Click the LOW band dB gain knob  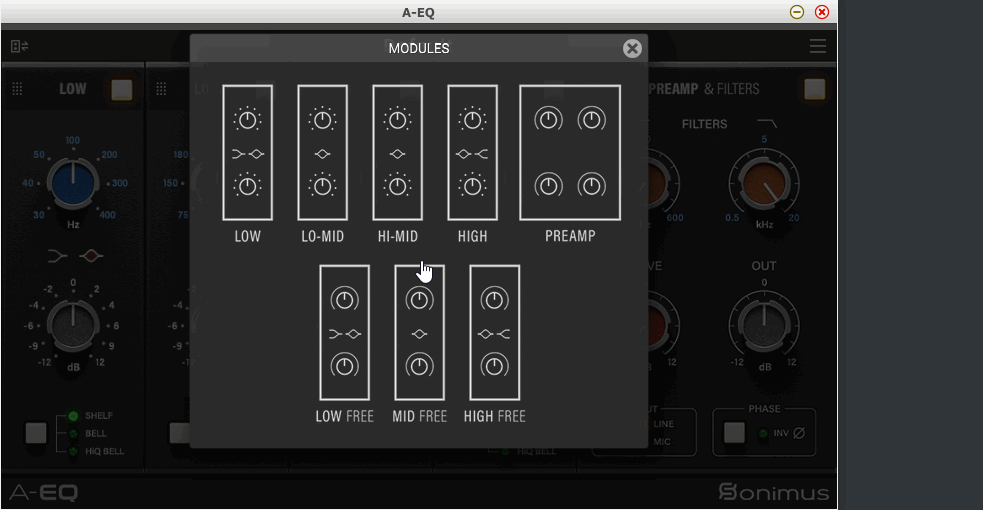(x=72, y=325)
